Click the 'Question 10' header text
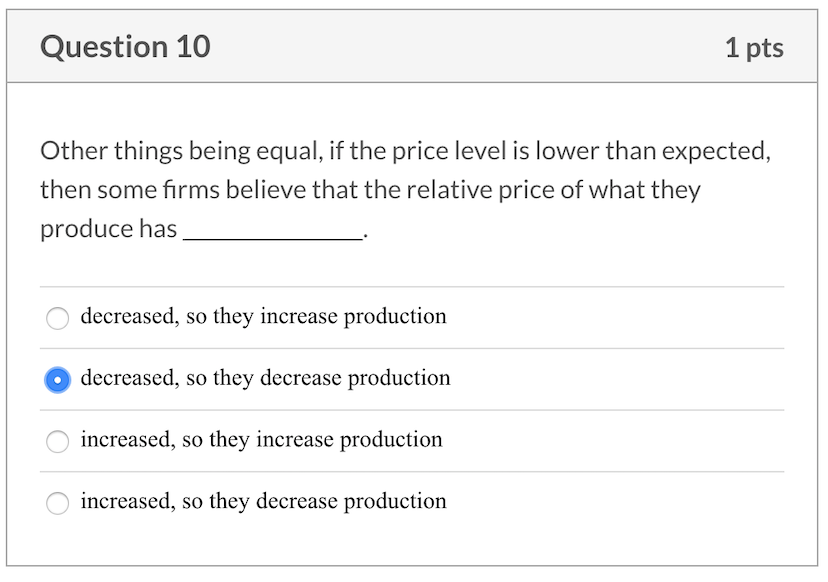 click(x=124, y=46)
